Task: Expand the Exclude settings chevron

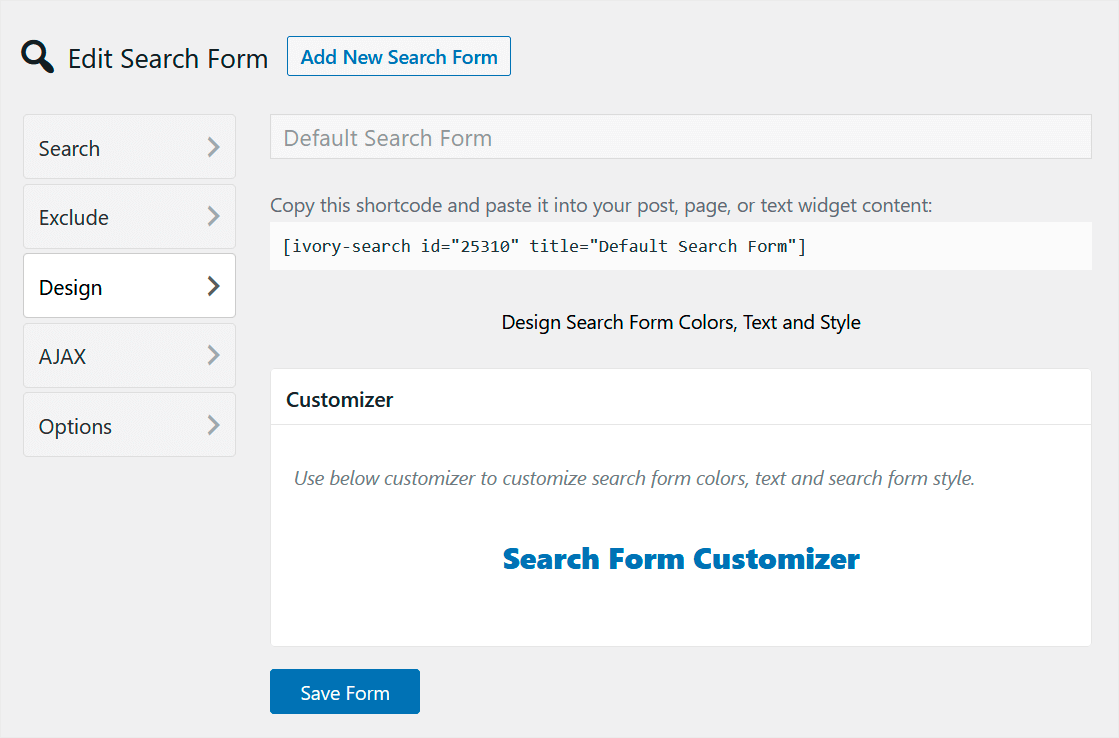Action: [214, 216]
